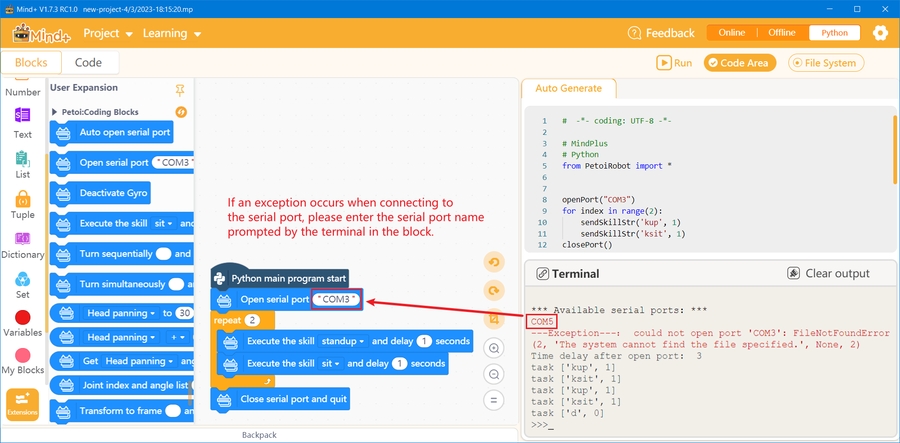Reset workspace zoom with equals icon
This screenshot has height=443, width=900.
[x=493, y=400]
